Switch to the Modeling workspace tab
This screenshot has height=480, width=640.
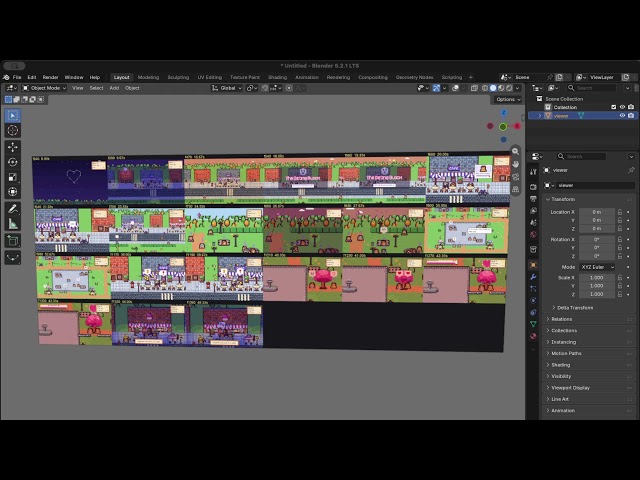tap(148, 77)
